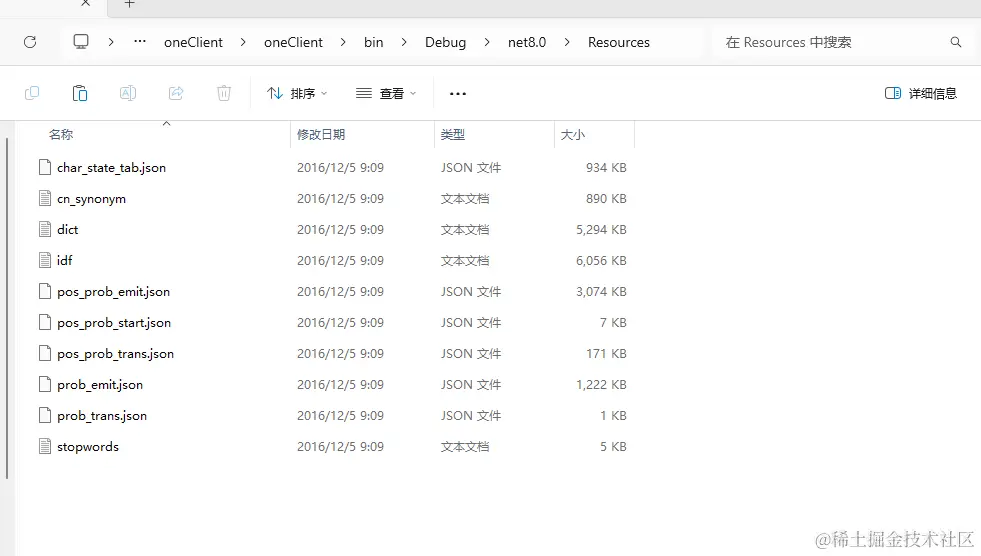Screen dimensions: 981x556
Task: Close the current tab
Action: 86,3
